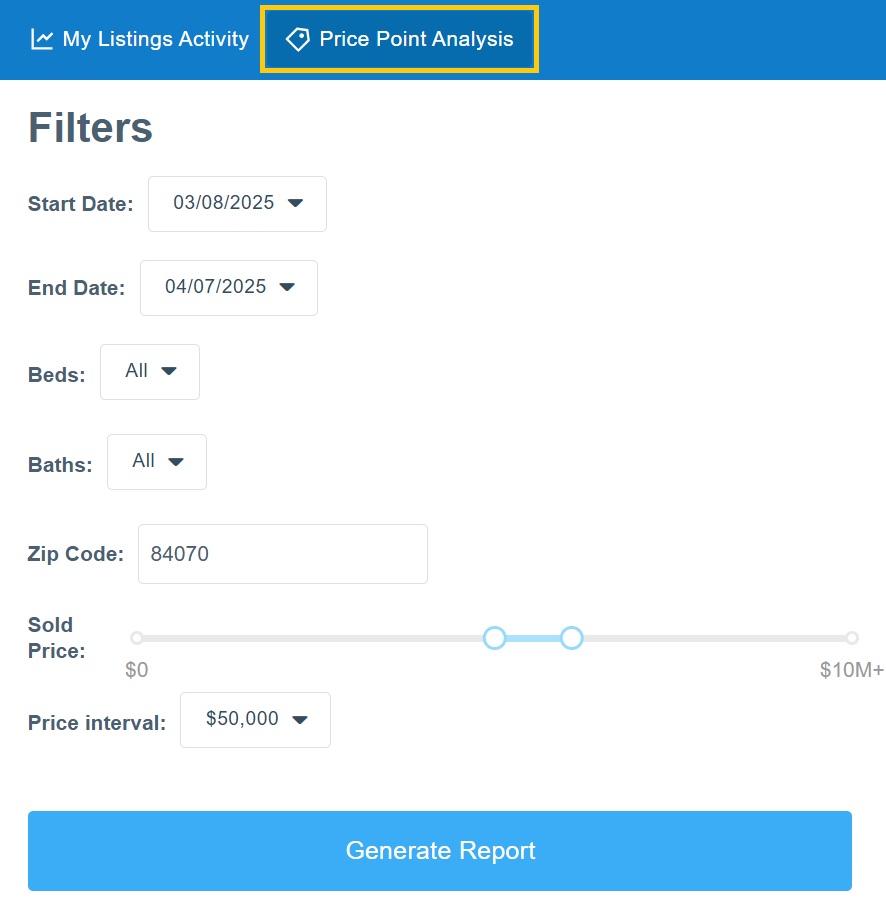The image size is (886, 900).
Task: Click the caret arrow beside 04/07/2025
Action: point(287,287)
